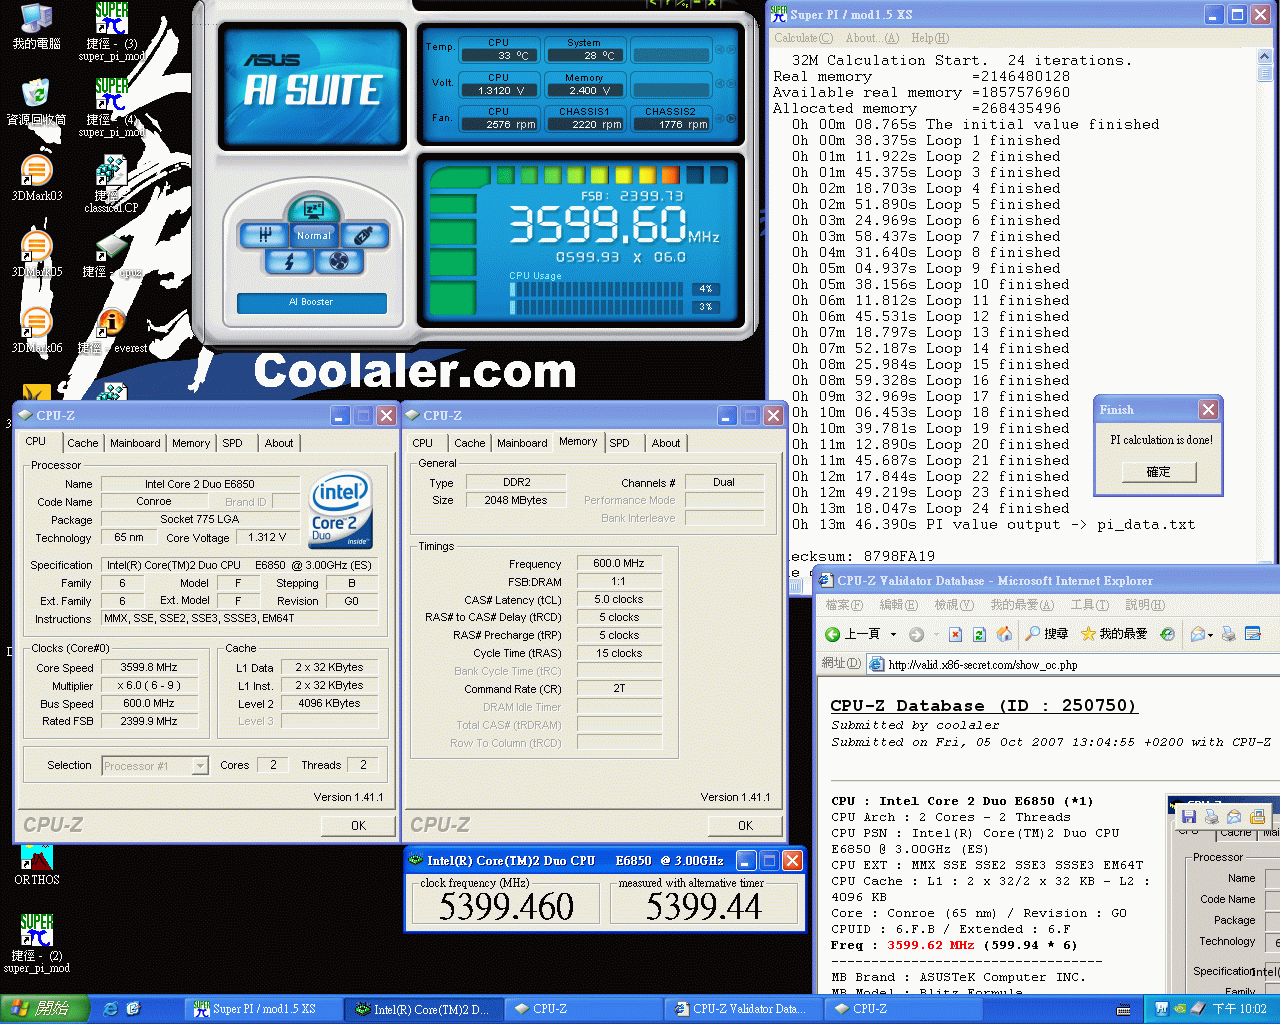Open the Calculate menu in Super PI

802,38
